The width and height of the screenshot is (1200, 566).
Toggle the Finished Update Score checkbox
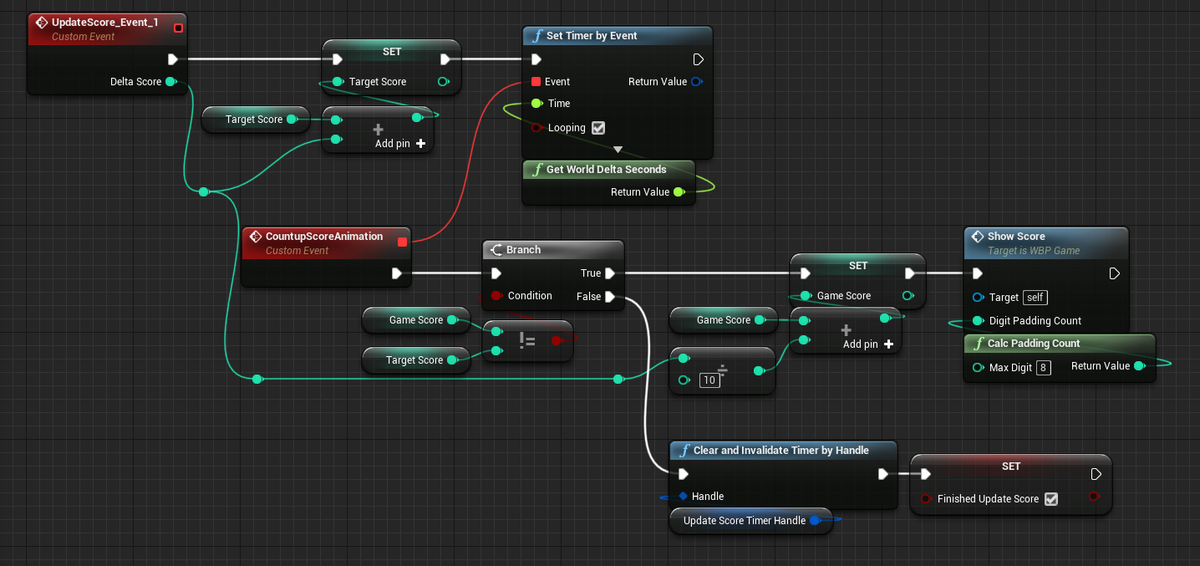(1051, 499)
